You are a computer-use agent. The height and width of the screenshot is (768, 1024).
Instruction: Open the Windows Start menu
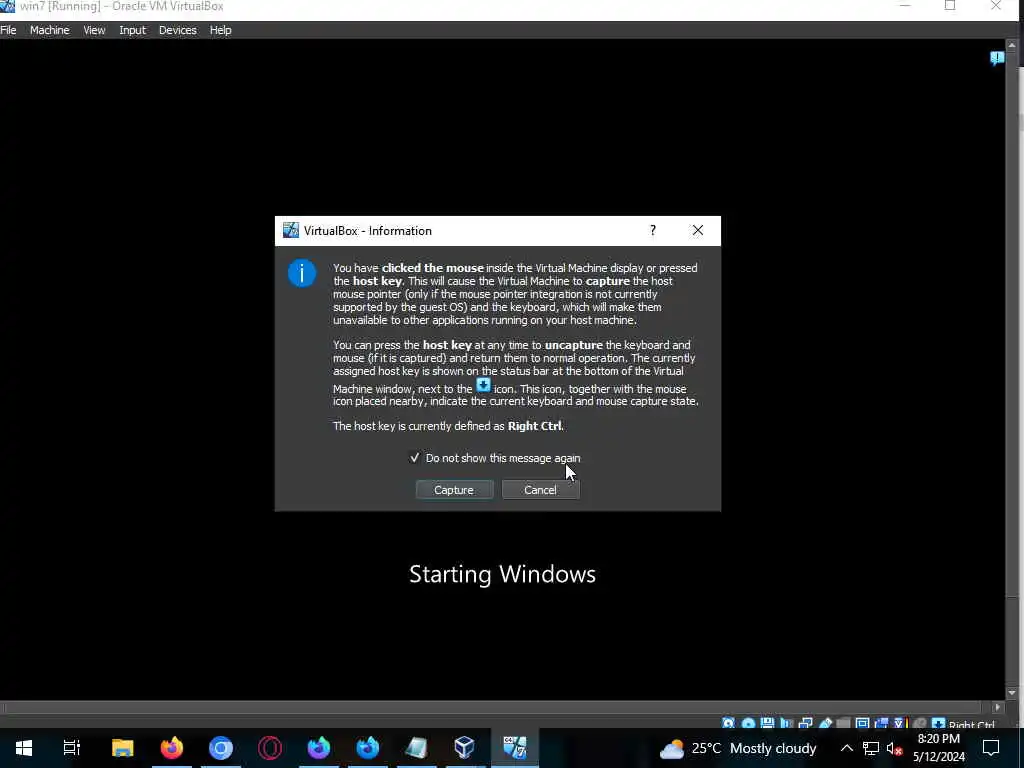pos(24,748)
